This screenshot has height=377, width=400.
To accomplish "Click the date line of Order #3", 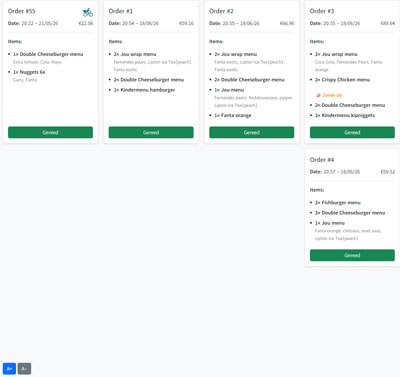I will [x=335, y=23].
